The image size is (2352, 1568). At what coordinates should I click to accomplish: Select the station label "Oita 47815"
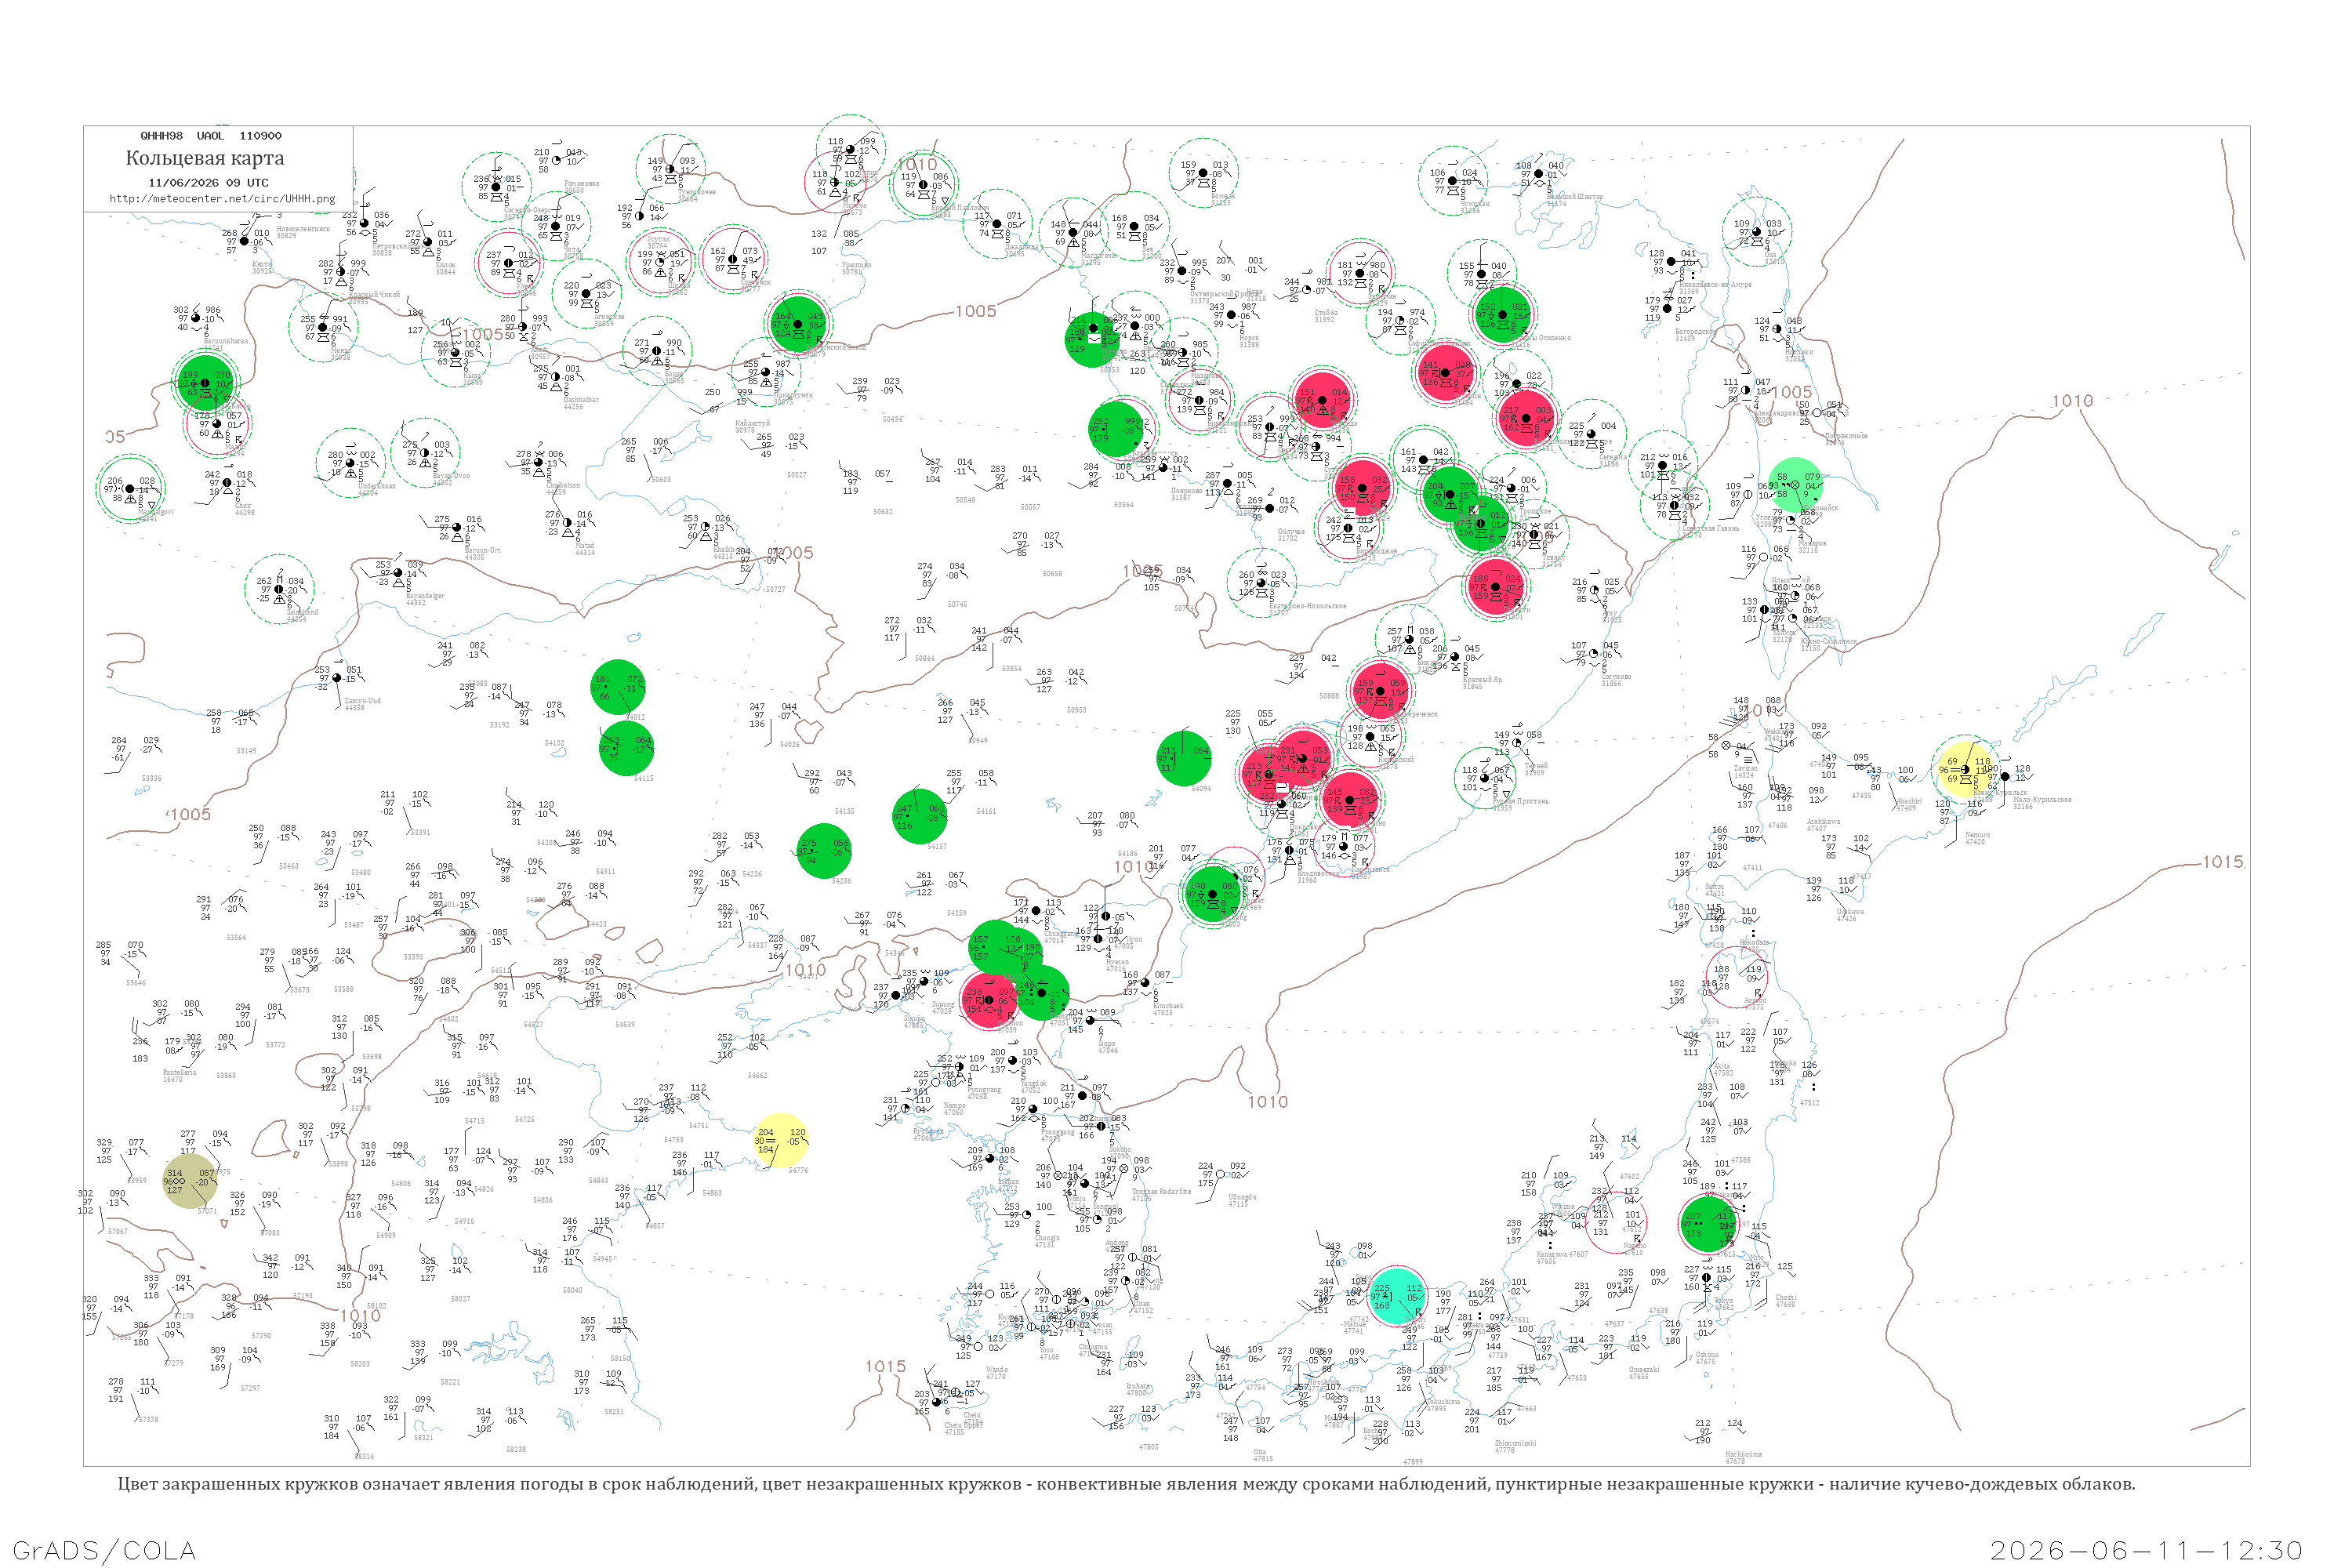click(x=1263, y=1455)
